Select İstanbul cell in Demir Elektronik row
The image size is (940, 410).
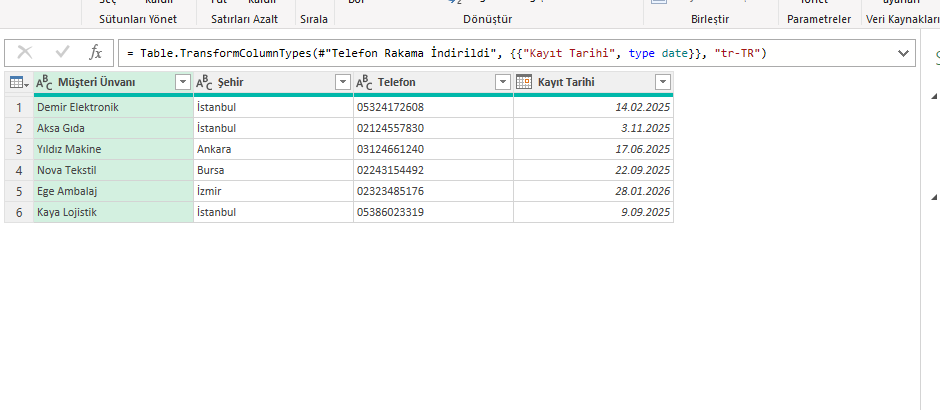(x=273, y=107)
